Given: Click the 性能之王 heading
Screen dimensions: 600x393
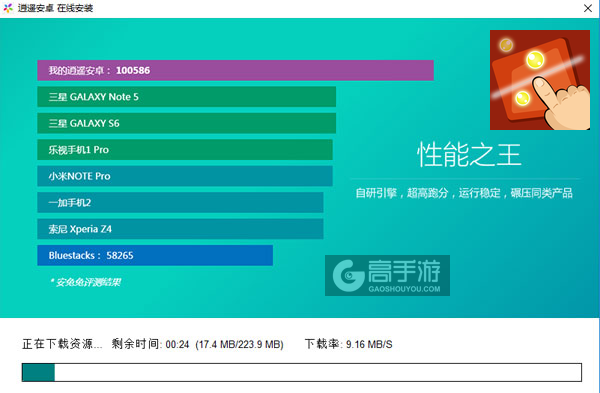Looking at the screenshot, I should coord(469,155).
